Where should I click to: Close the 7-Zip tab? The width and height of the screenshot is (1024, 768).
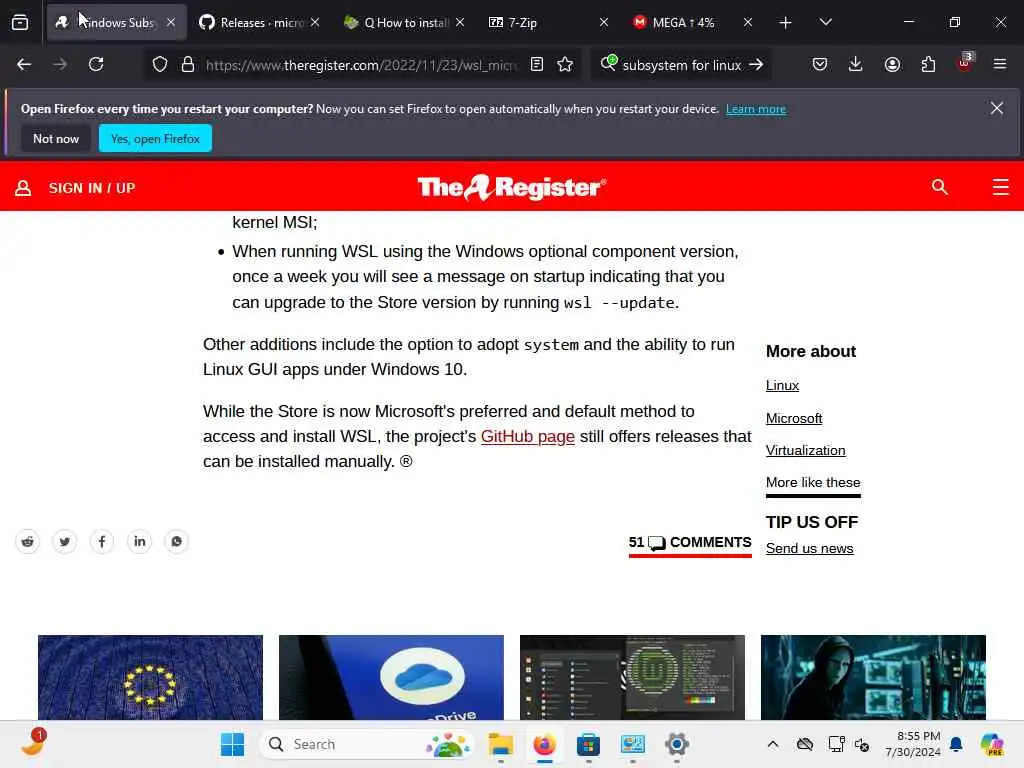click(x=603, y=23)
